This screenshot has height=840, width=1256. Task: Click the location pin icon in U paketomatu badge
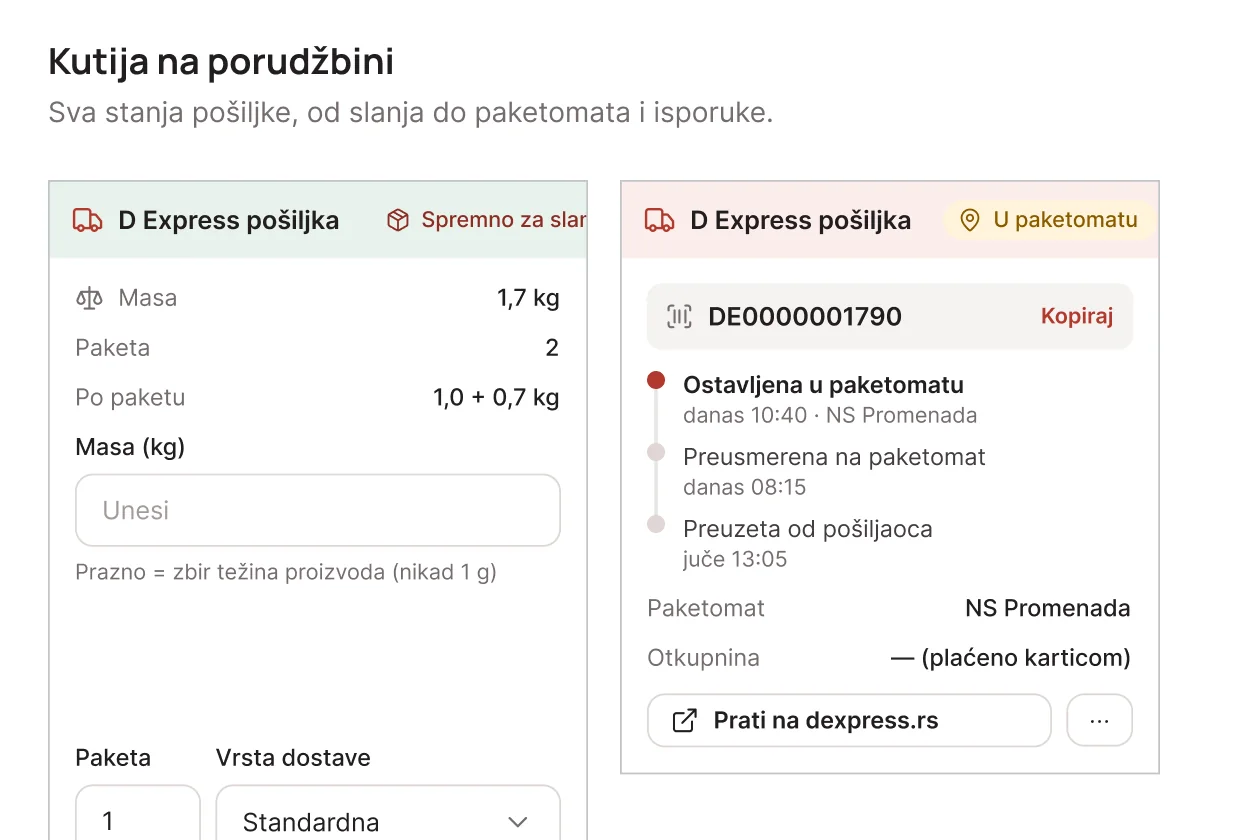969,220
